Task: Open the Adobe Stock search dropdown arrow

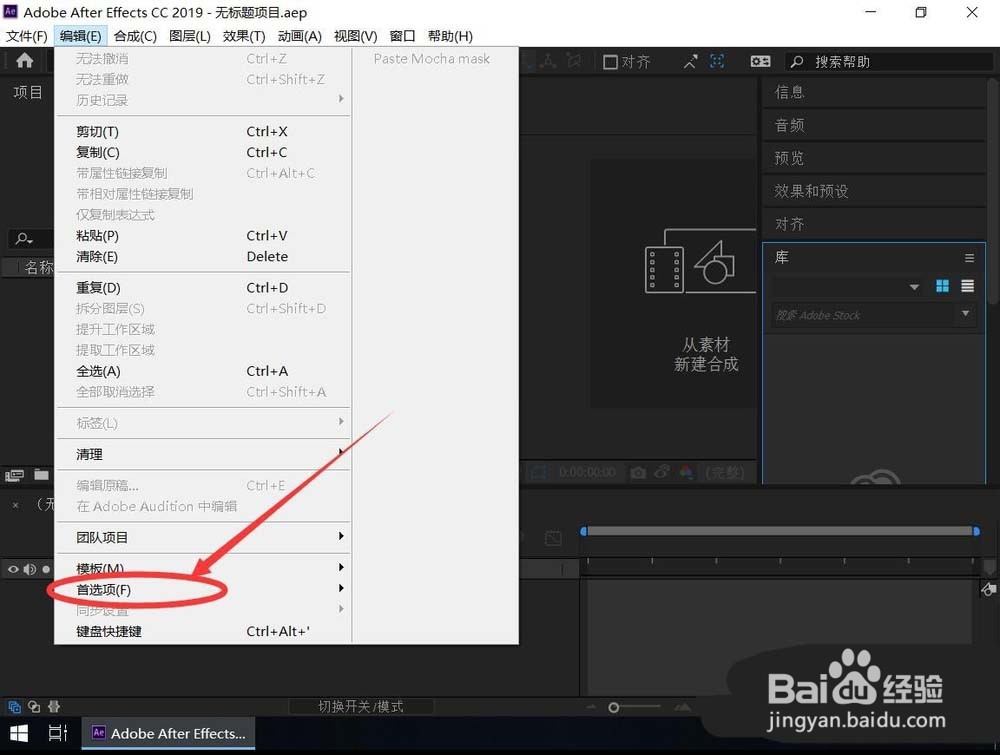Action: (x=966, y=313)
